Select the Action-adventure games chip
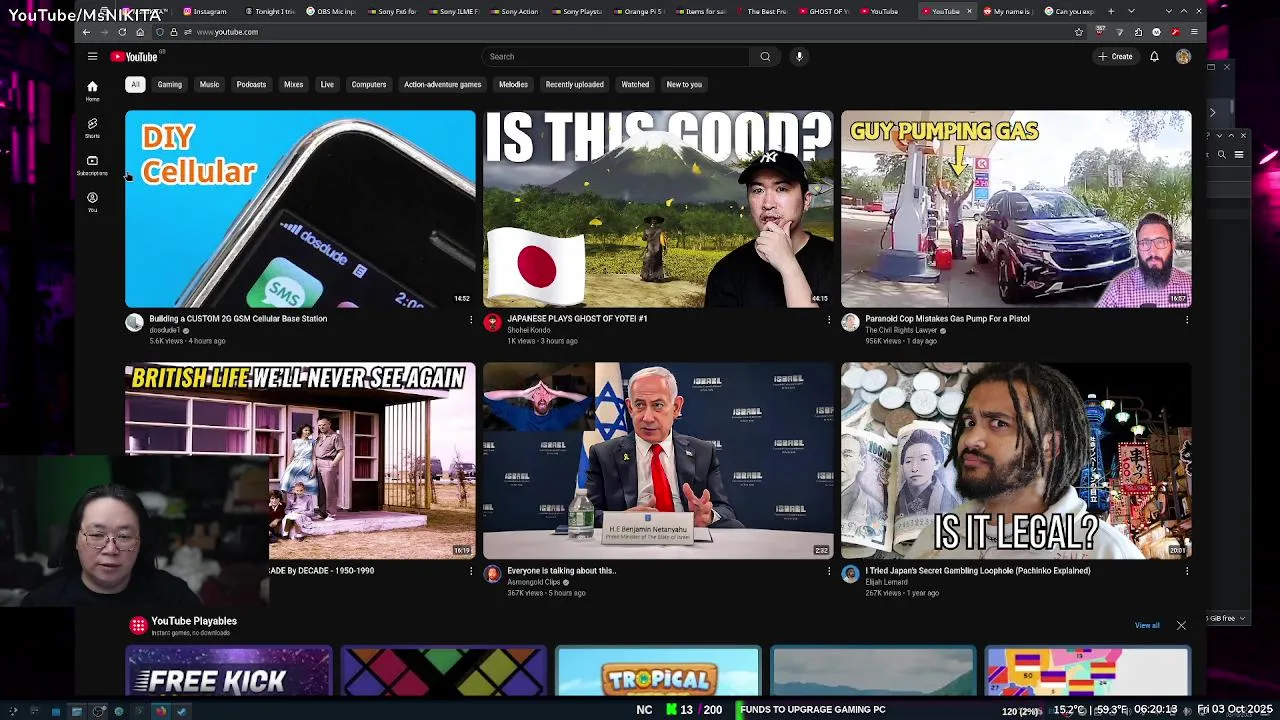This screenshot has width=1280, height=720. [442, 85]
